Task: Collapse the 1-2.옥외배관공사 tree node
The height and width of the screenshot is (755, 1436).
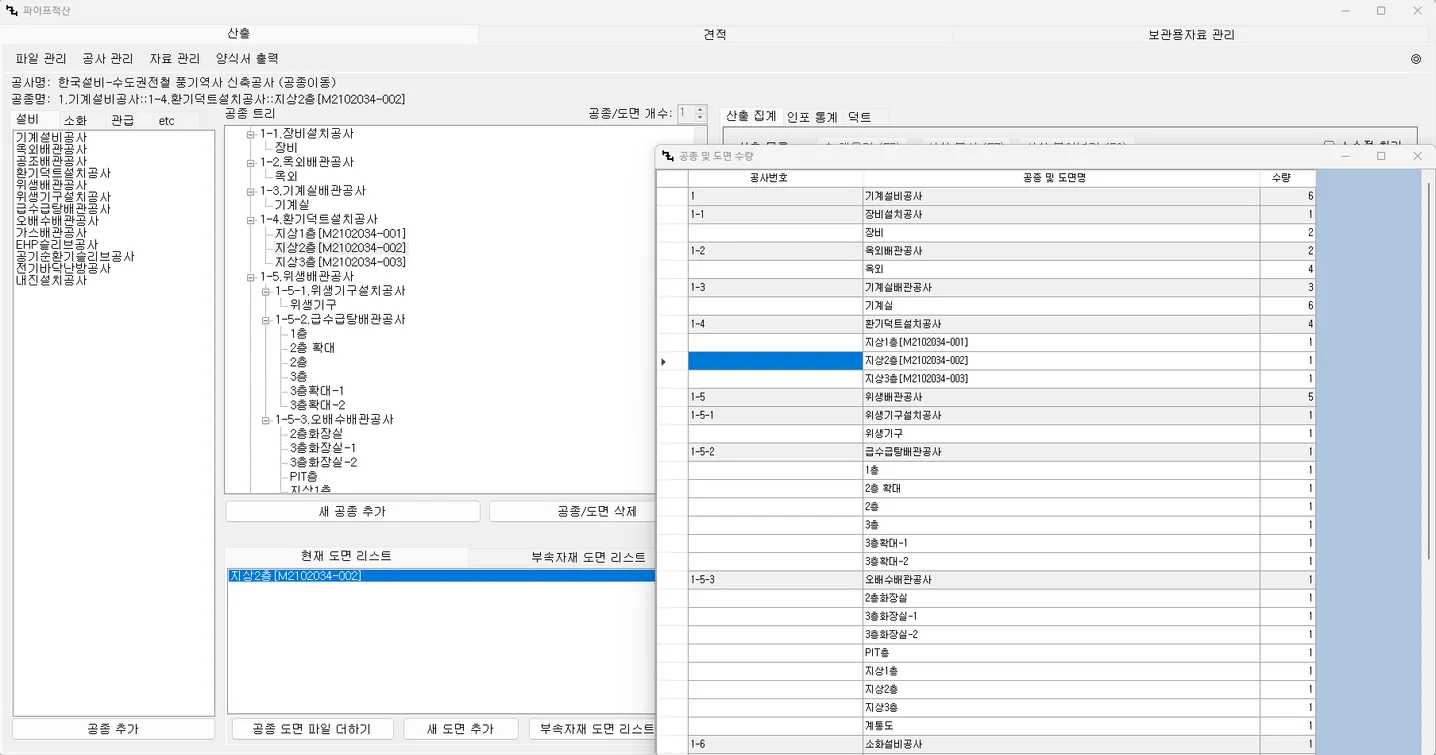Action: tap(250, 162)
